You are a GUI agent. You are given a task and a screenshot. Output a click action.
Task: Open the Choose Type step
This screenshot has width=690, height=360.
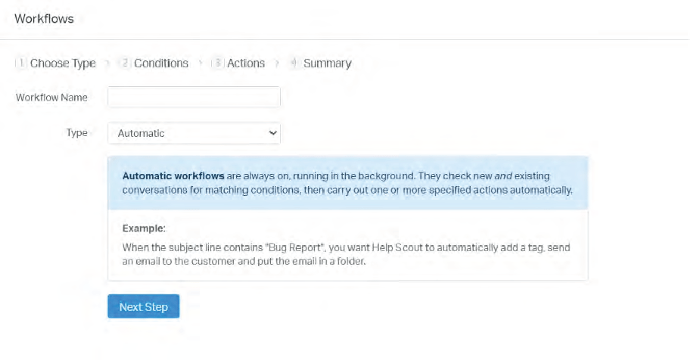pos(63,63)
